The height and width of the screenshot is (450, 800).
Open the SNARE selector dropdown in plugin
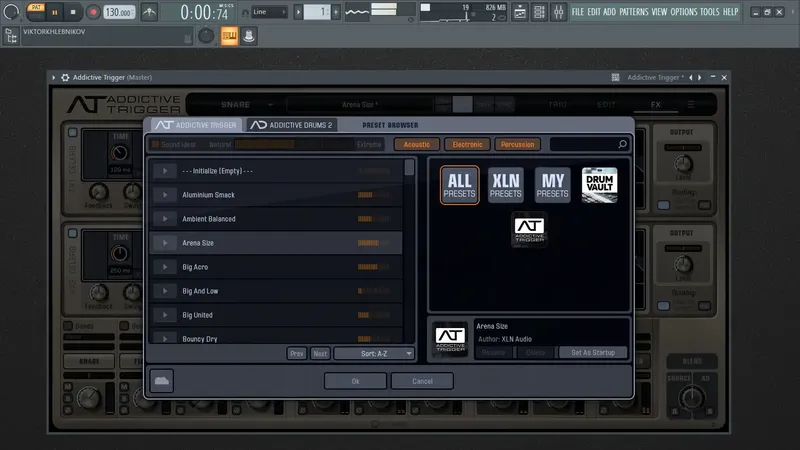click(x=247, y=105)
